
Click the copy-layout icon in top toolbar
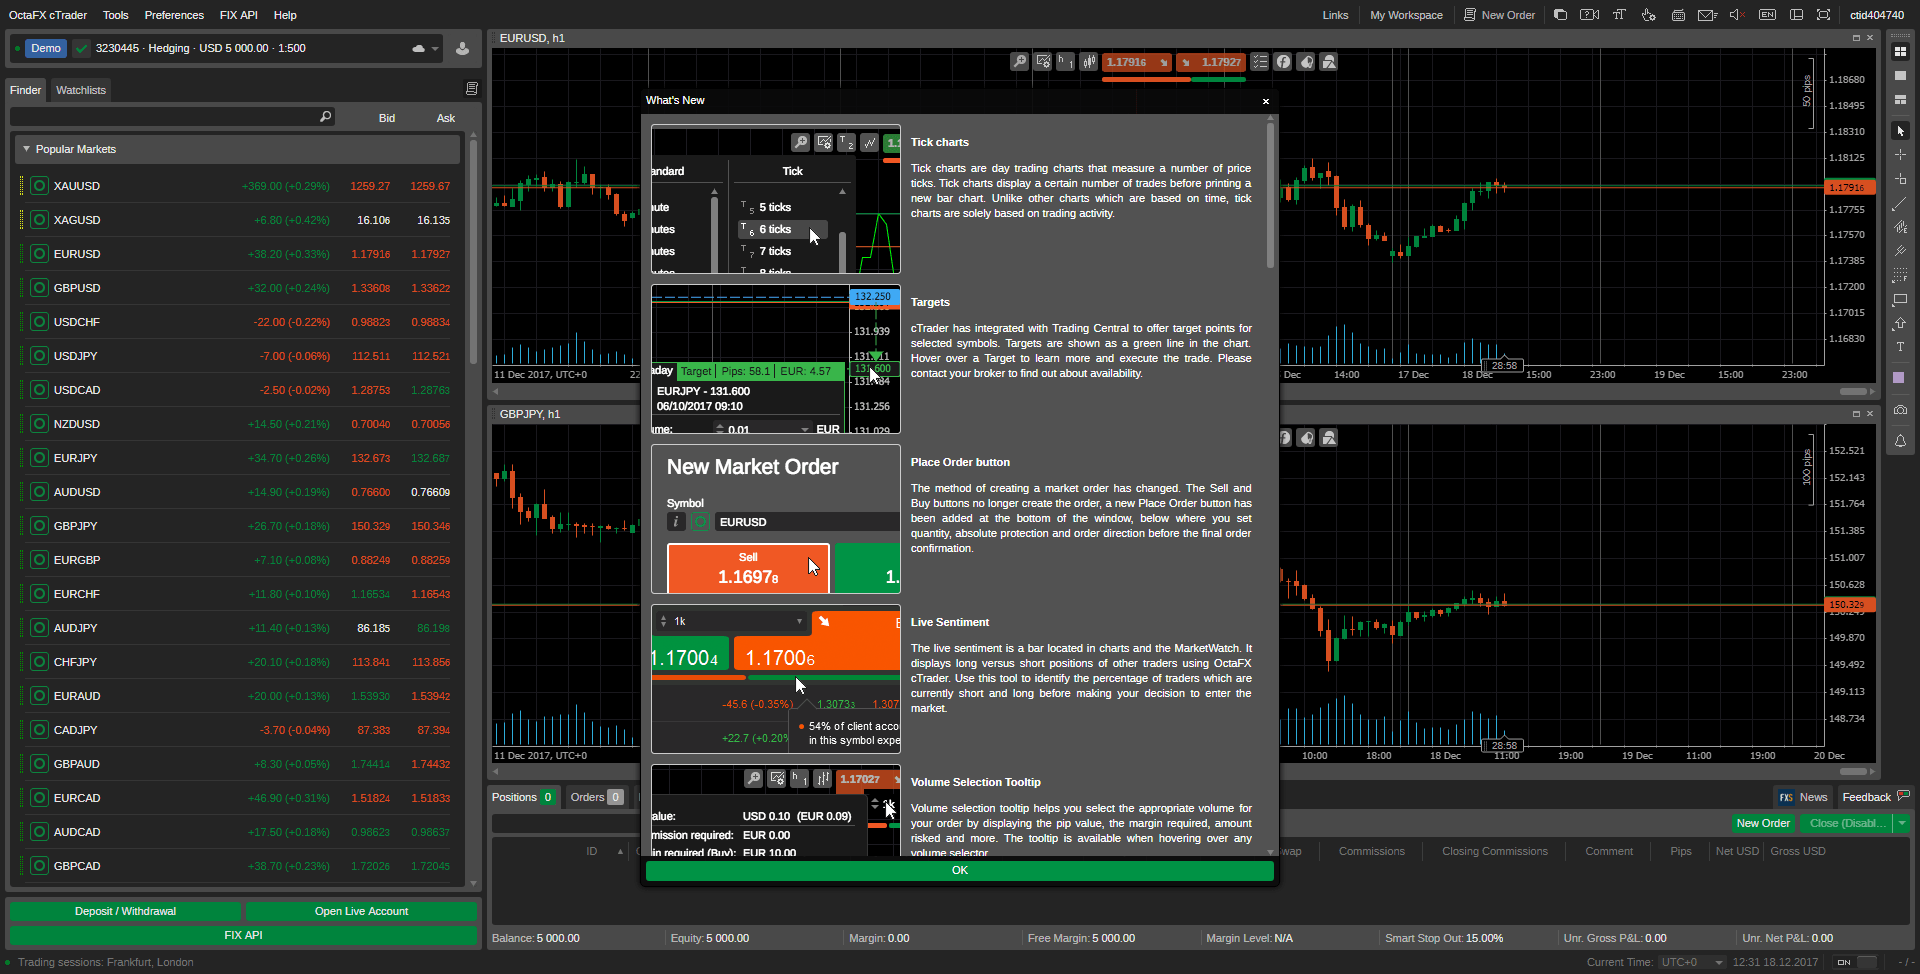point(1560,15)
